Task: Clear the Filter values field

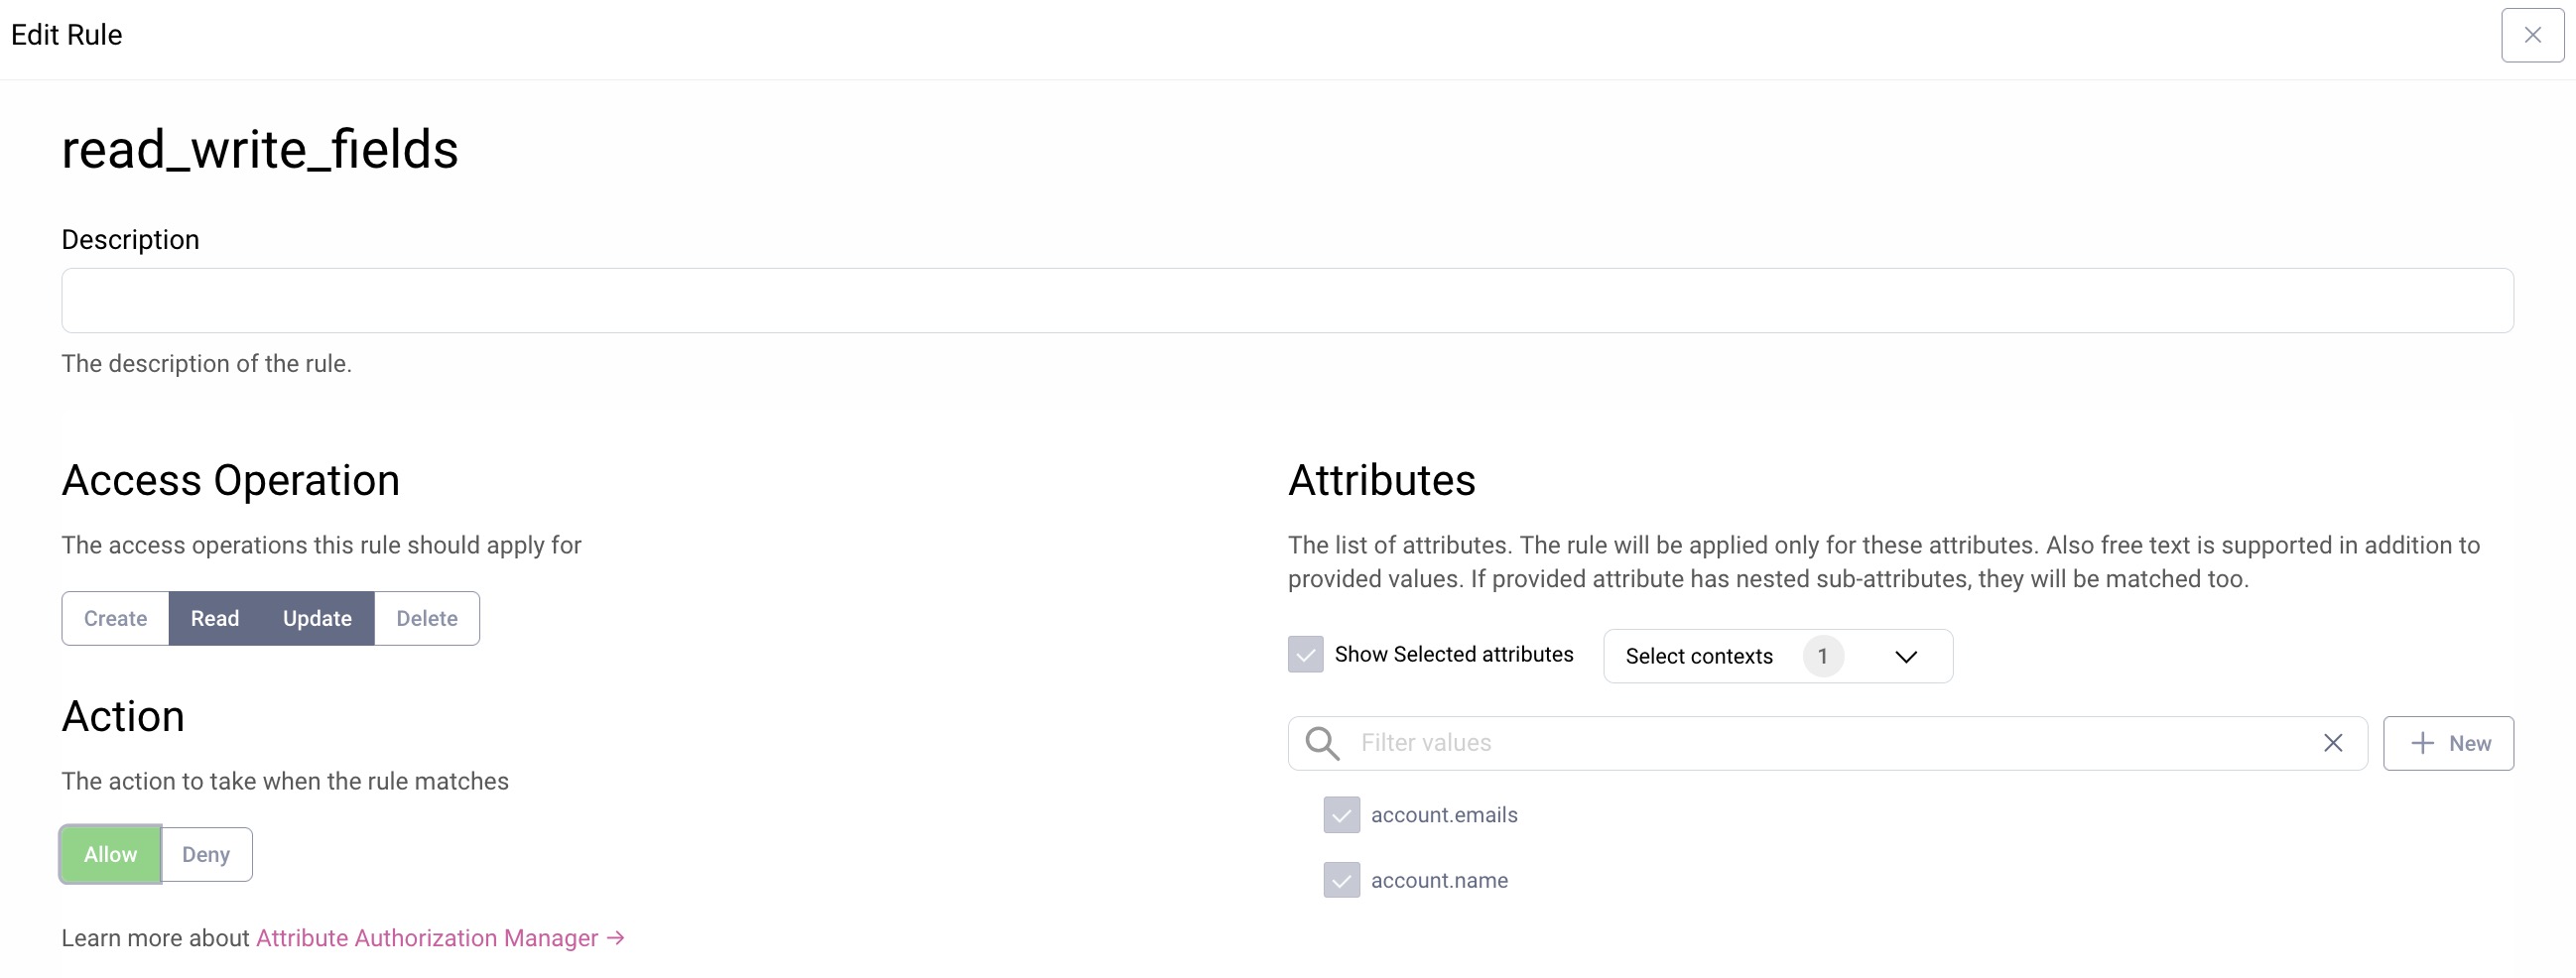Action: tap(2332, 743)
